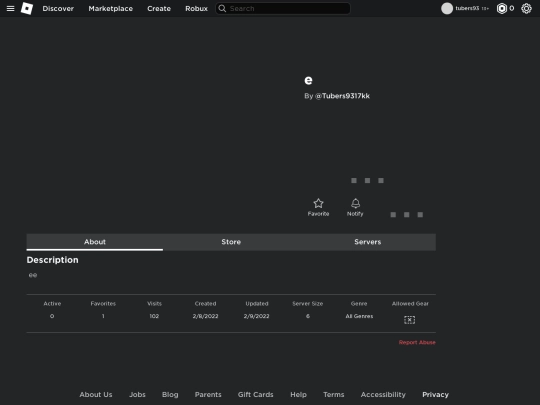Open the Parents footer link
This screenshot has height=405, width=540.
pyautogui.click(x=208, y=395)
